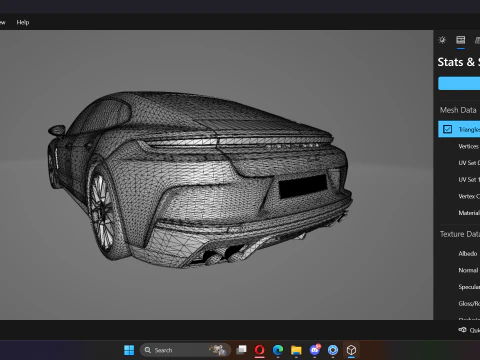Select the Vertex Colors mesh option
The height and width of the screenshot is (360, 480).
click(469, 196)
